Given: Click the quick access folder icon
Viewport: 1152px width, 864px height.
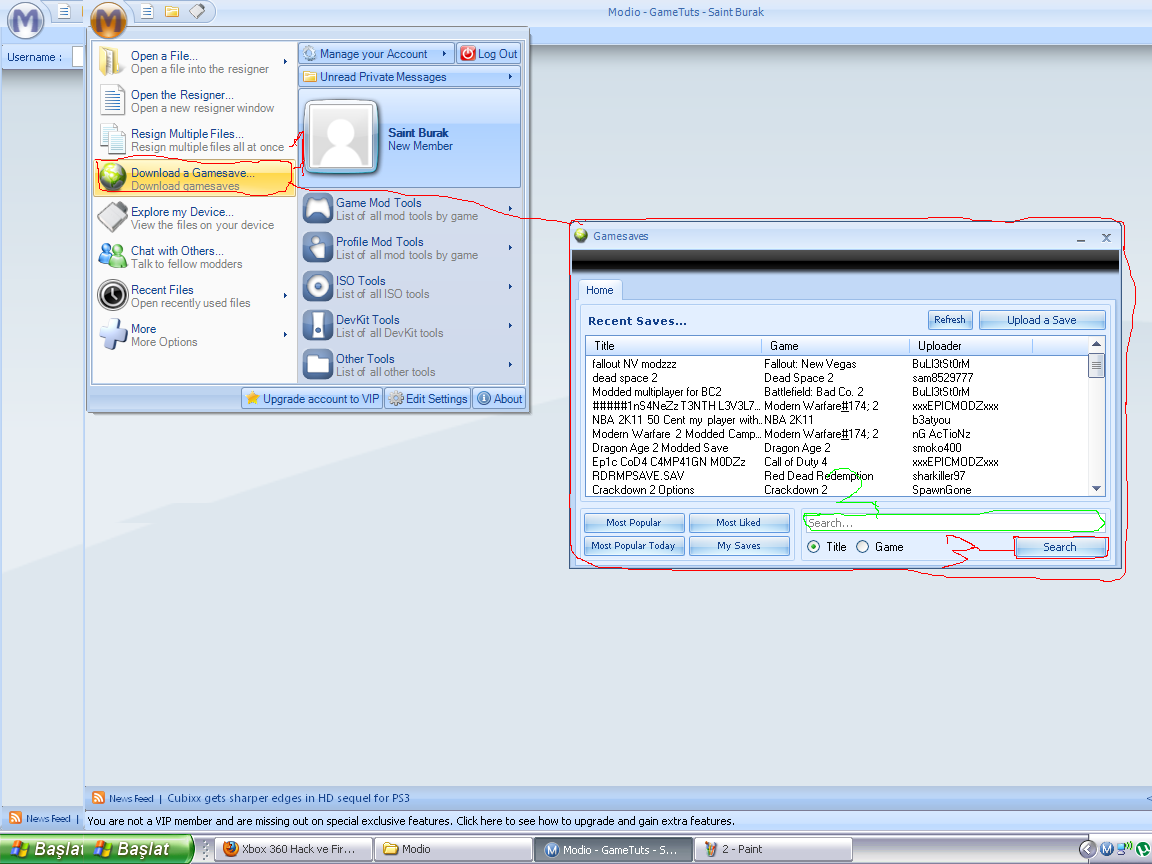Looking at the screenshot, I should [172, 11].
